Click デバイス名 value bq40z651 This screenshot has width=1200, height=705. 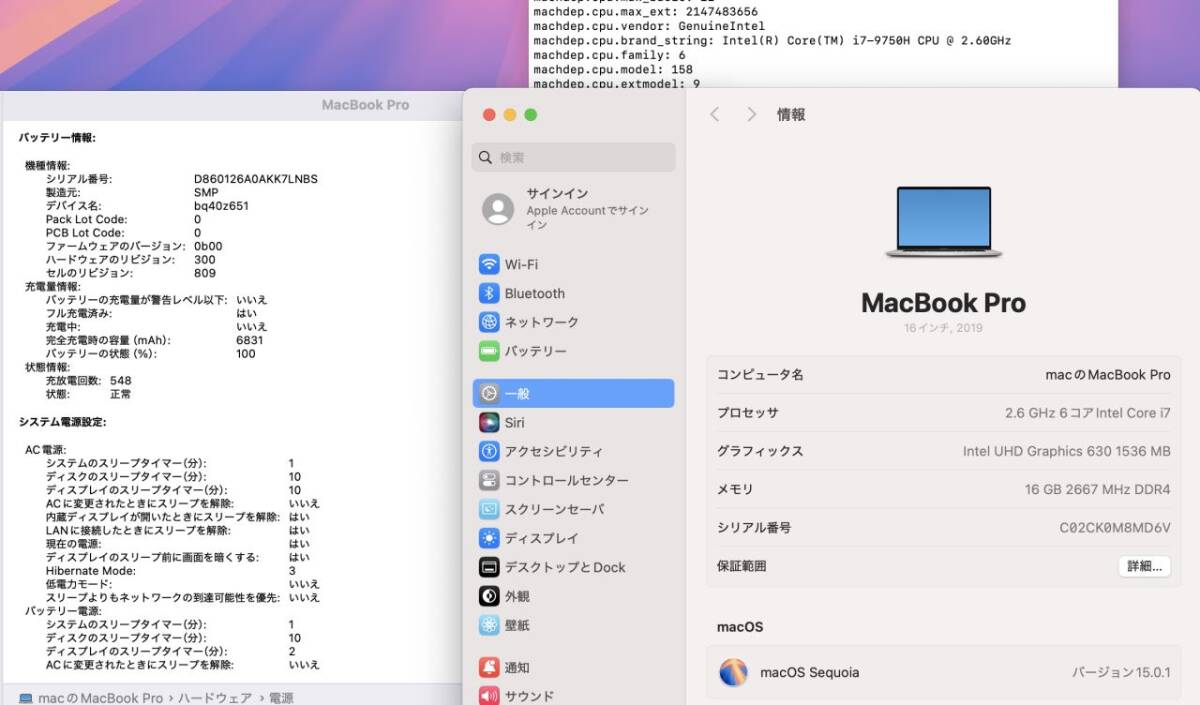221,206
